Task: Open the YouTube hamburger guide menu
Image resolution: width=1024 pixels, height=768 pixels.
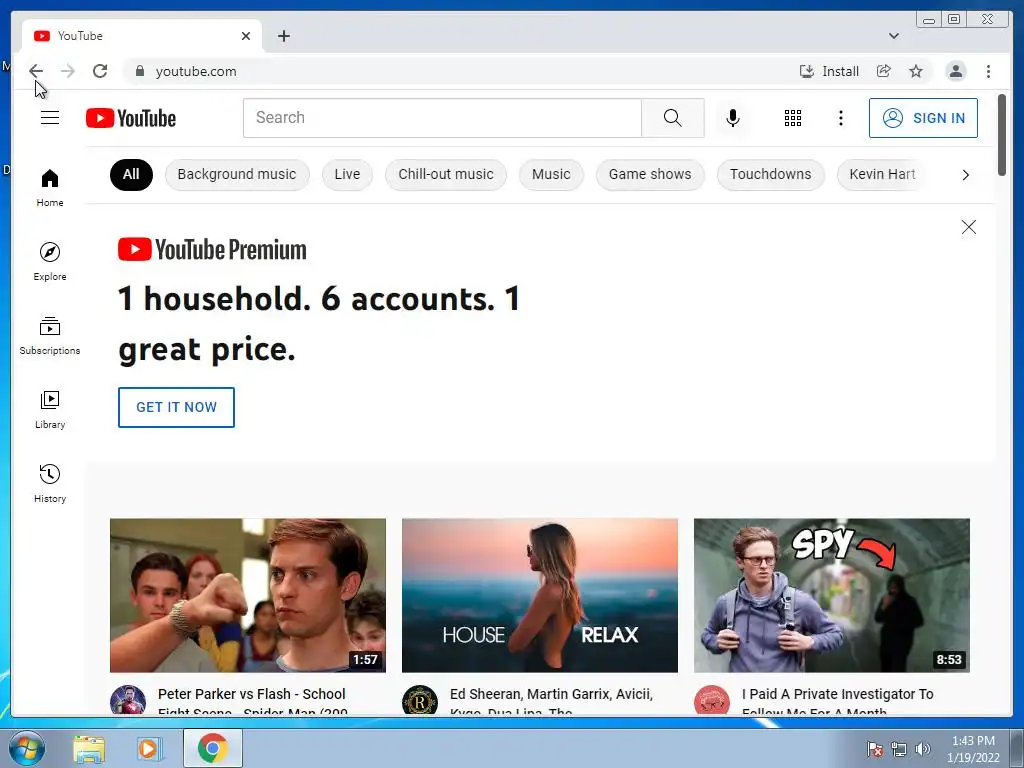Action: click(x=50, y=118)
